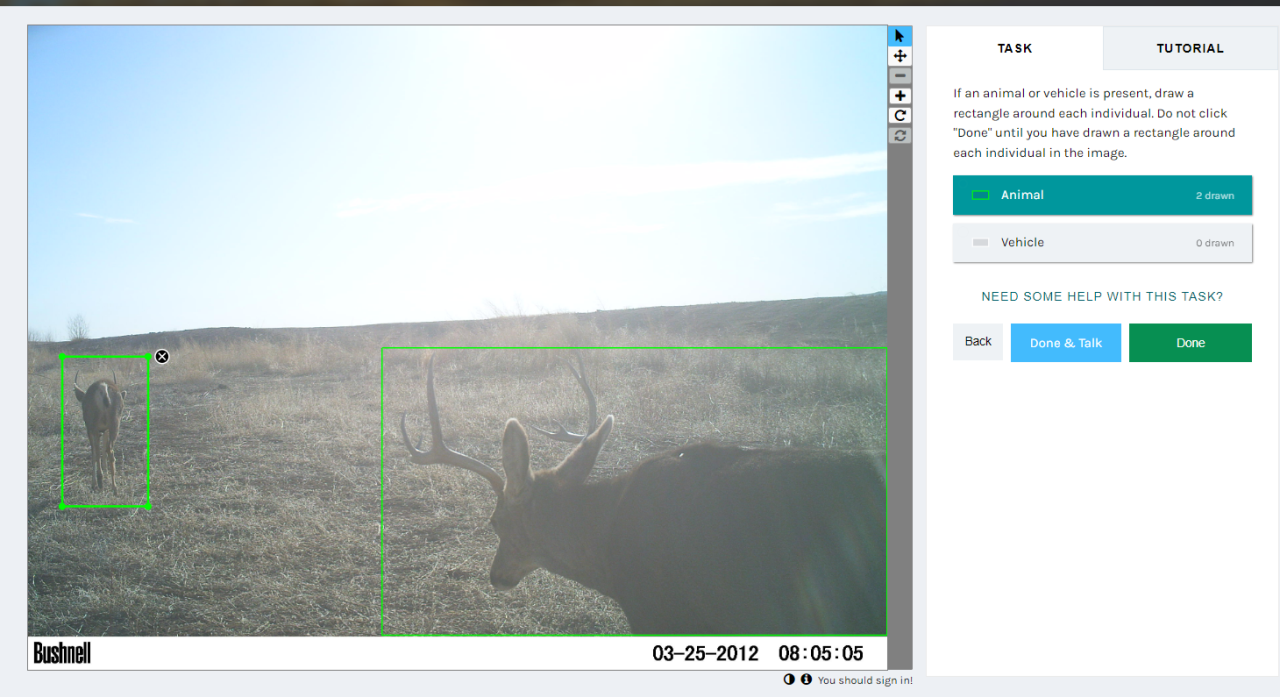
Task: Switch to the Tutorial tab
Action: tap(1190, 48)
